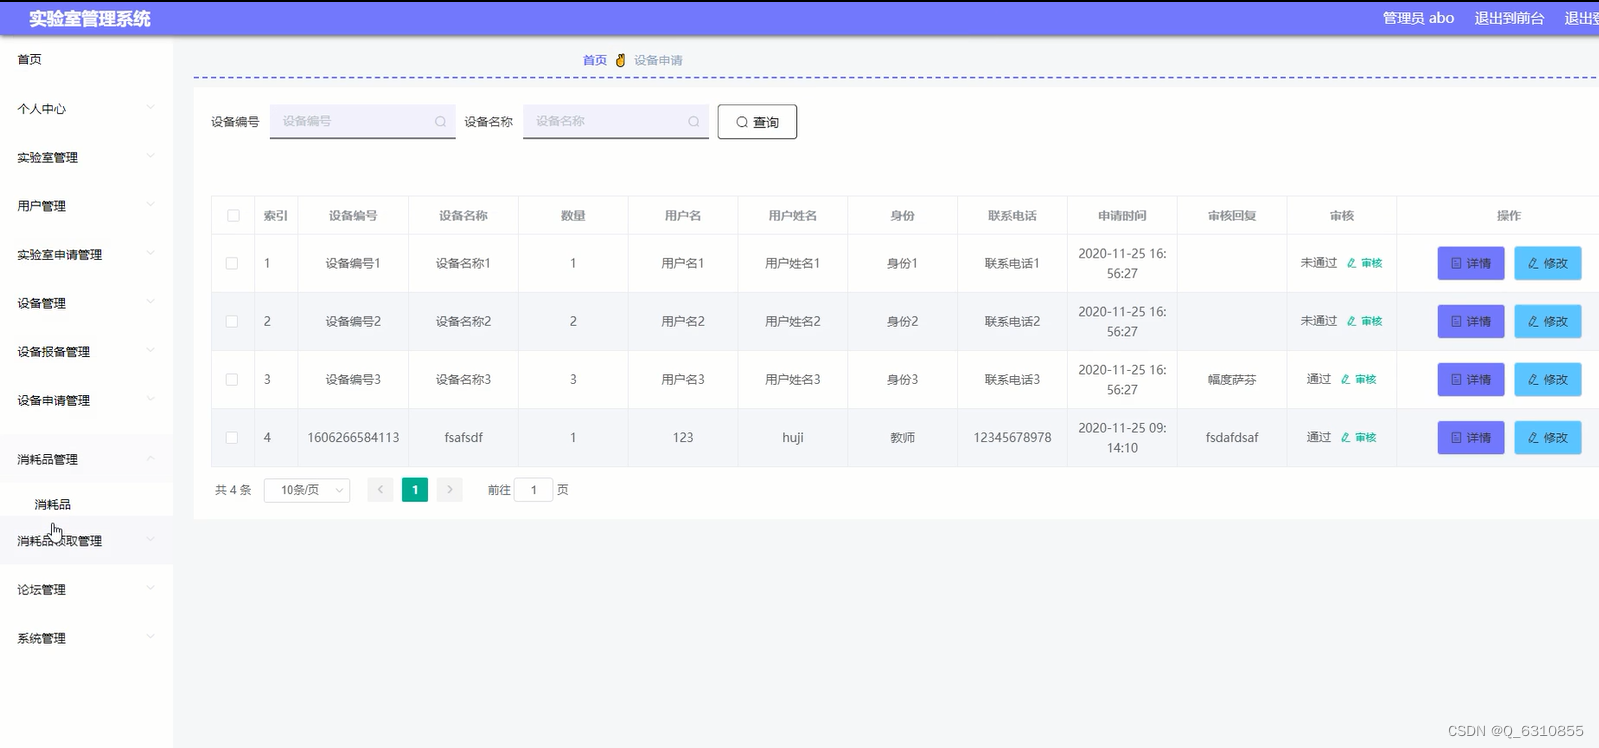Check the checkbox for row 设备编号2
Screen dimensions: 1599x748
point(232,321)
